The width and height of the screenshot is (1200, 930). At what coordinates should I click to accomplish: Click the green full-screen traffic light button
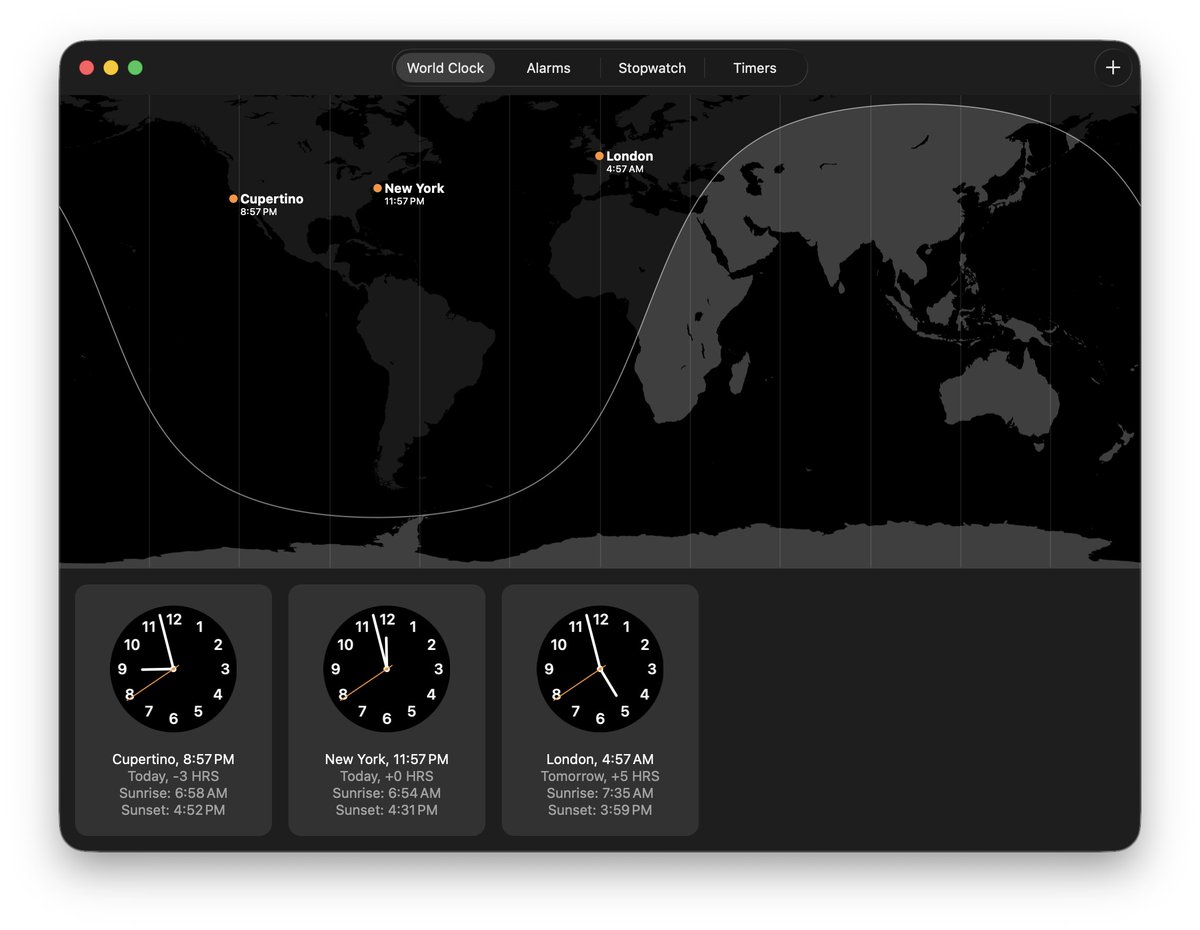[135, 66]
